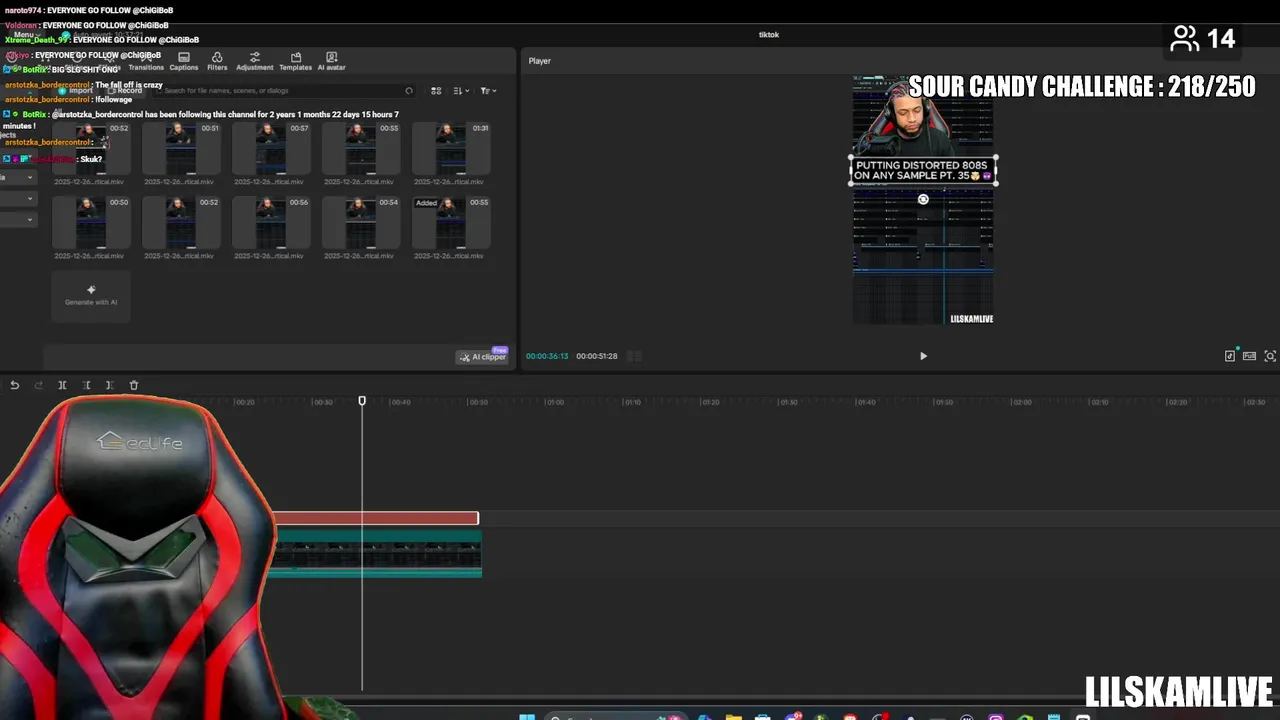The height and width of the screenshot is (720, 1280).
Task: Redo the last timeline action
Action: 38,385
